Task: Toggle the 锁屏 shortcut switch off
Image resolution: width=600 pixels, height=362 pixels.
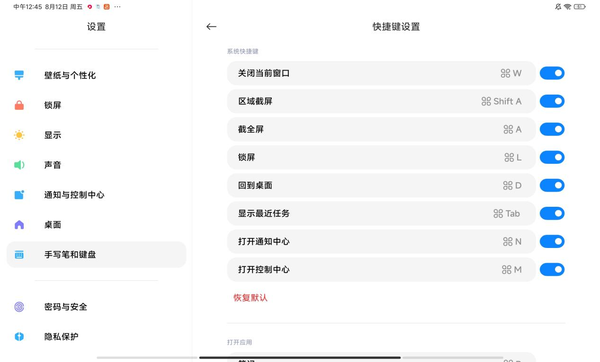Action: point(552,157)
